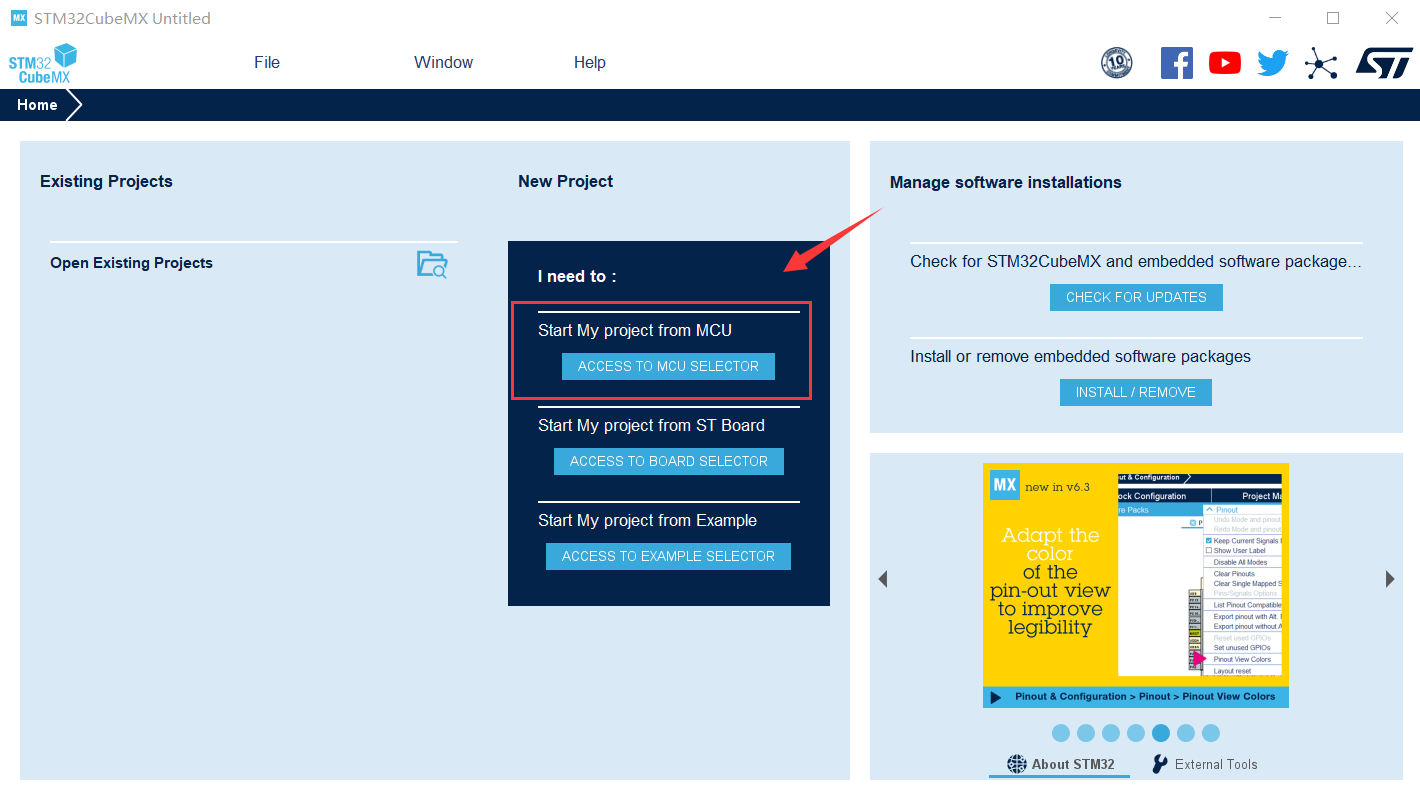Screen dimensions: 1420x796
Task: Play the Pinout View Colors tip video
Action: [996, 697]
